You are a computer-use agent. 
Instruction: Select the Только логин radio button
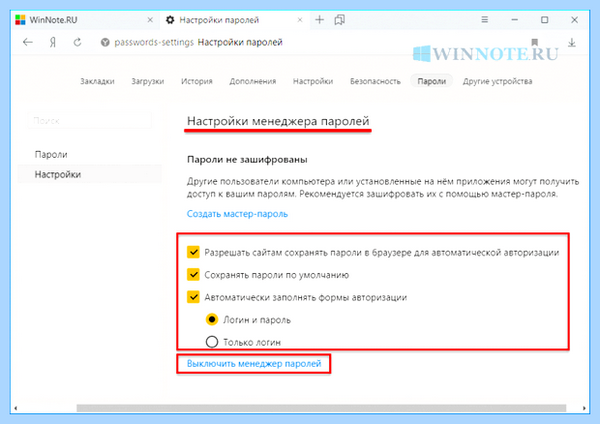pos(212,341)
